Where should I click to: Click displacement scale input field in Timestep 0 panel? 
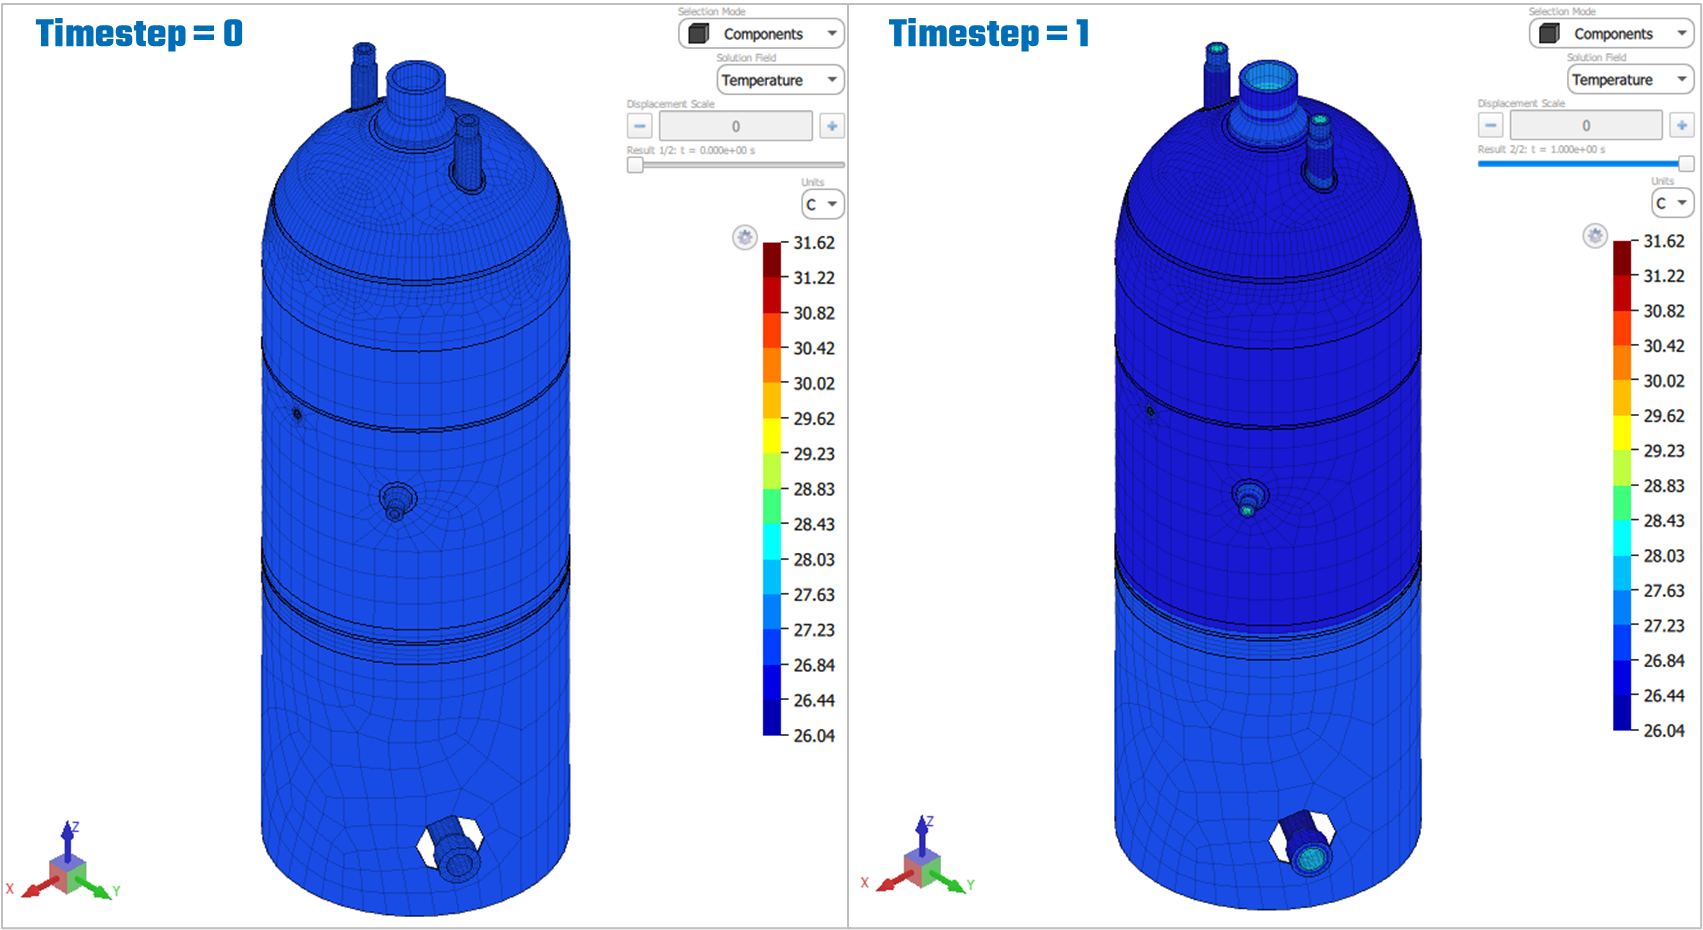point(736,126)
